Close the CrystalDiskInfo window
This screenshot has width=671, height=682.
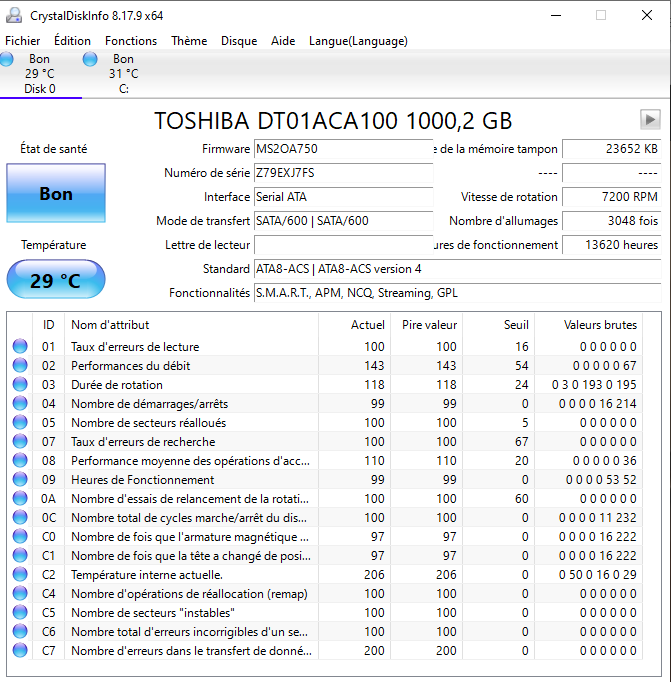coord(647,16)
